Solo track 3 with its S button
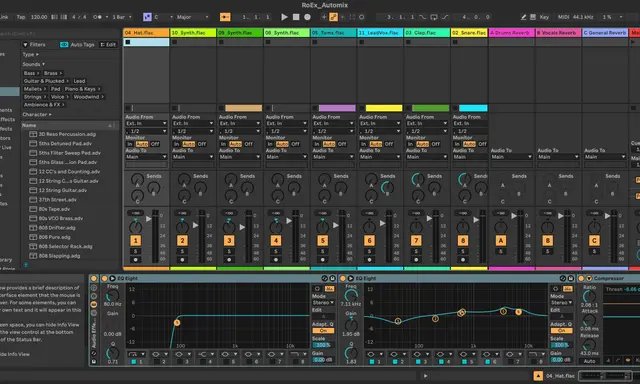The width and height of the screenshot is (640, 384). pos(229,251)
